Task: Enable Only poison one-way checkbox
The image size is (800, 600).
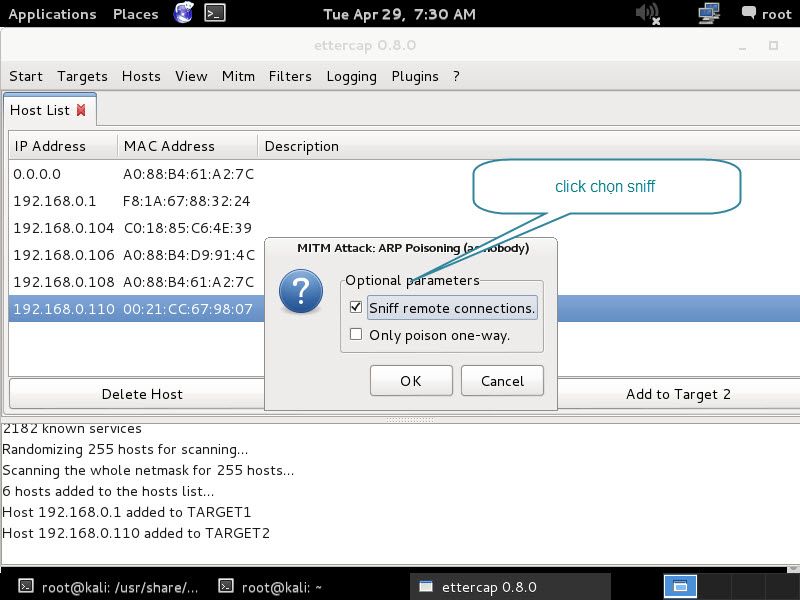Action: [x=356, y=334]
